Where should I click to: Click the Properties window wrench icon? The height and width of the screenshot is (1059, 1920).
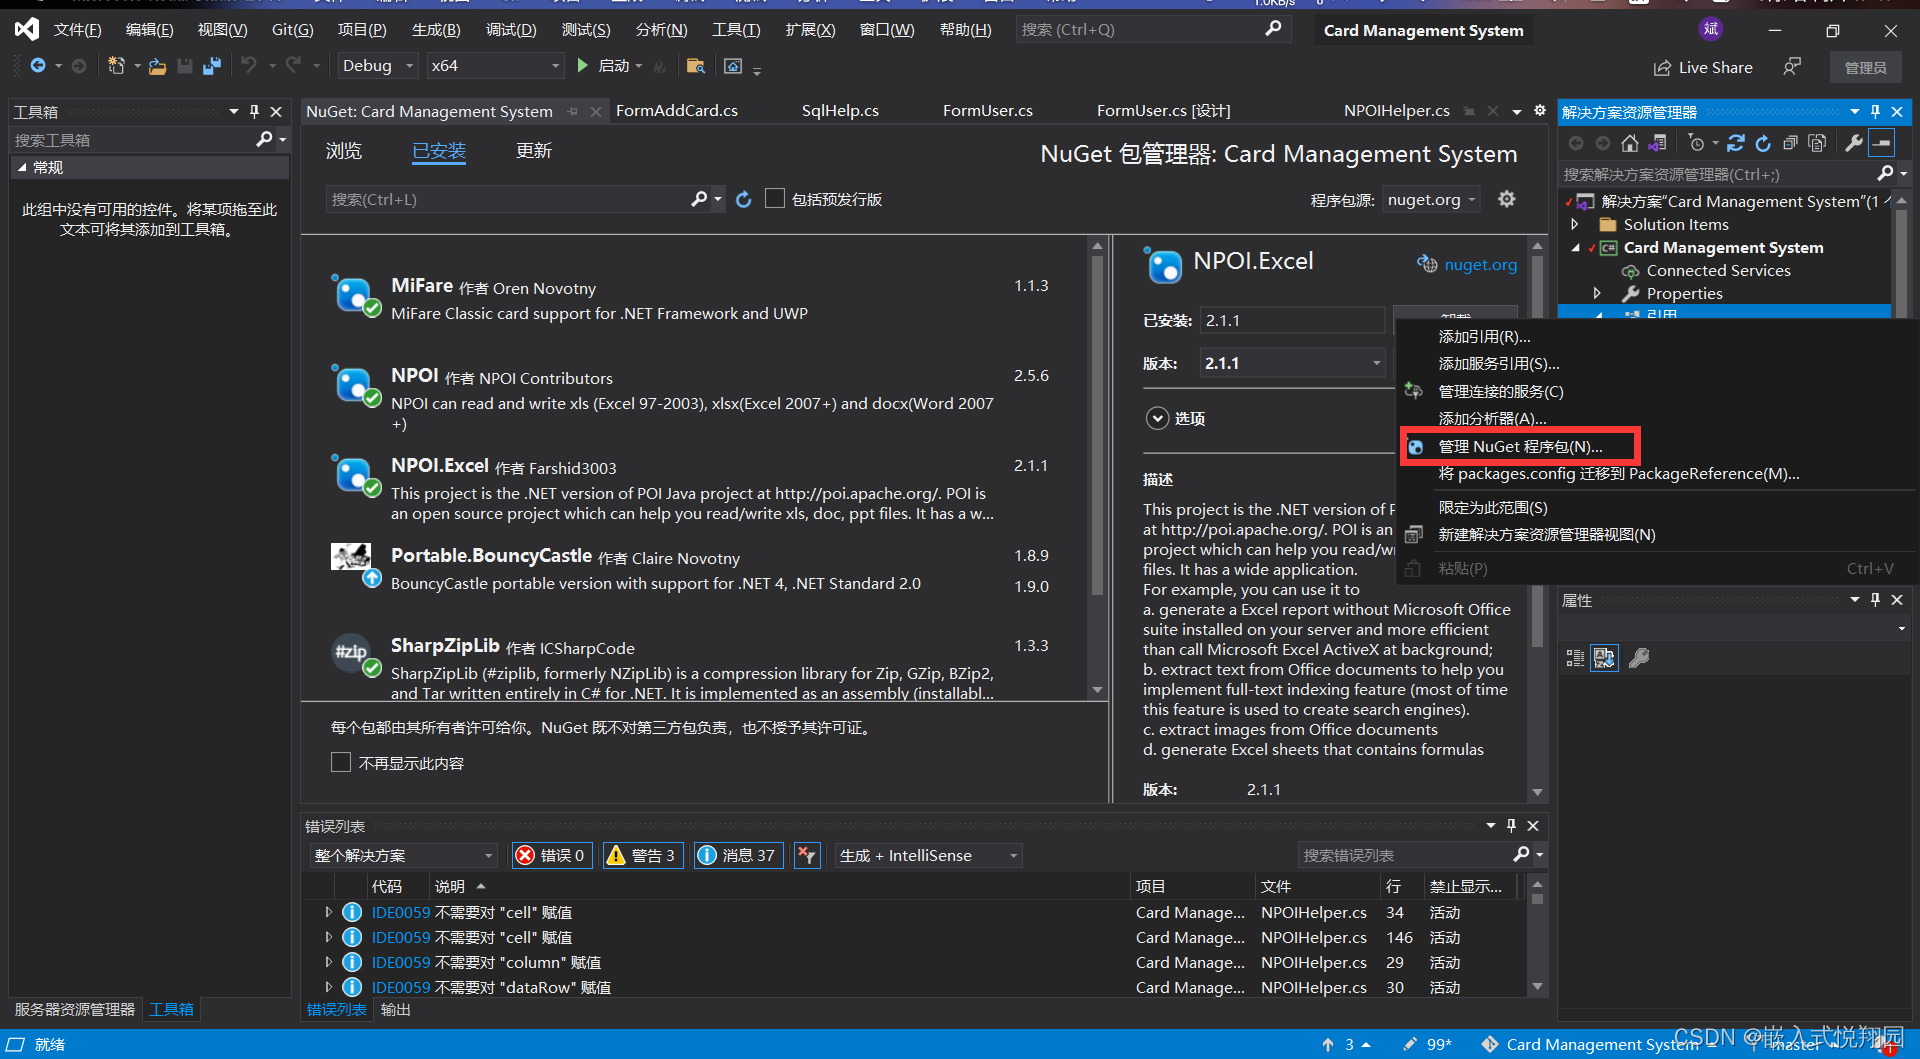click(1638, 657)
